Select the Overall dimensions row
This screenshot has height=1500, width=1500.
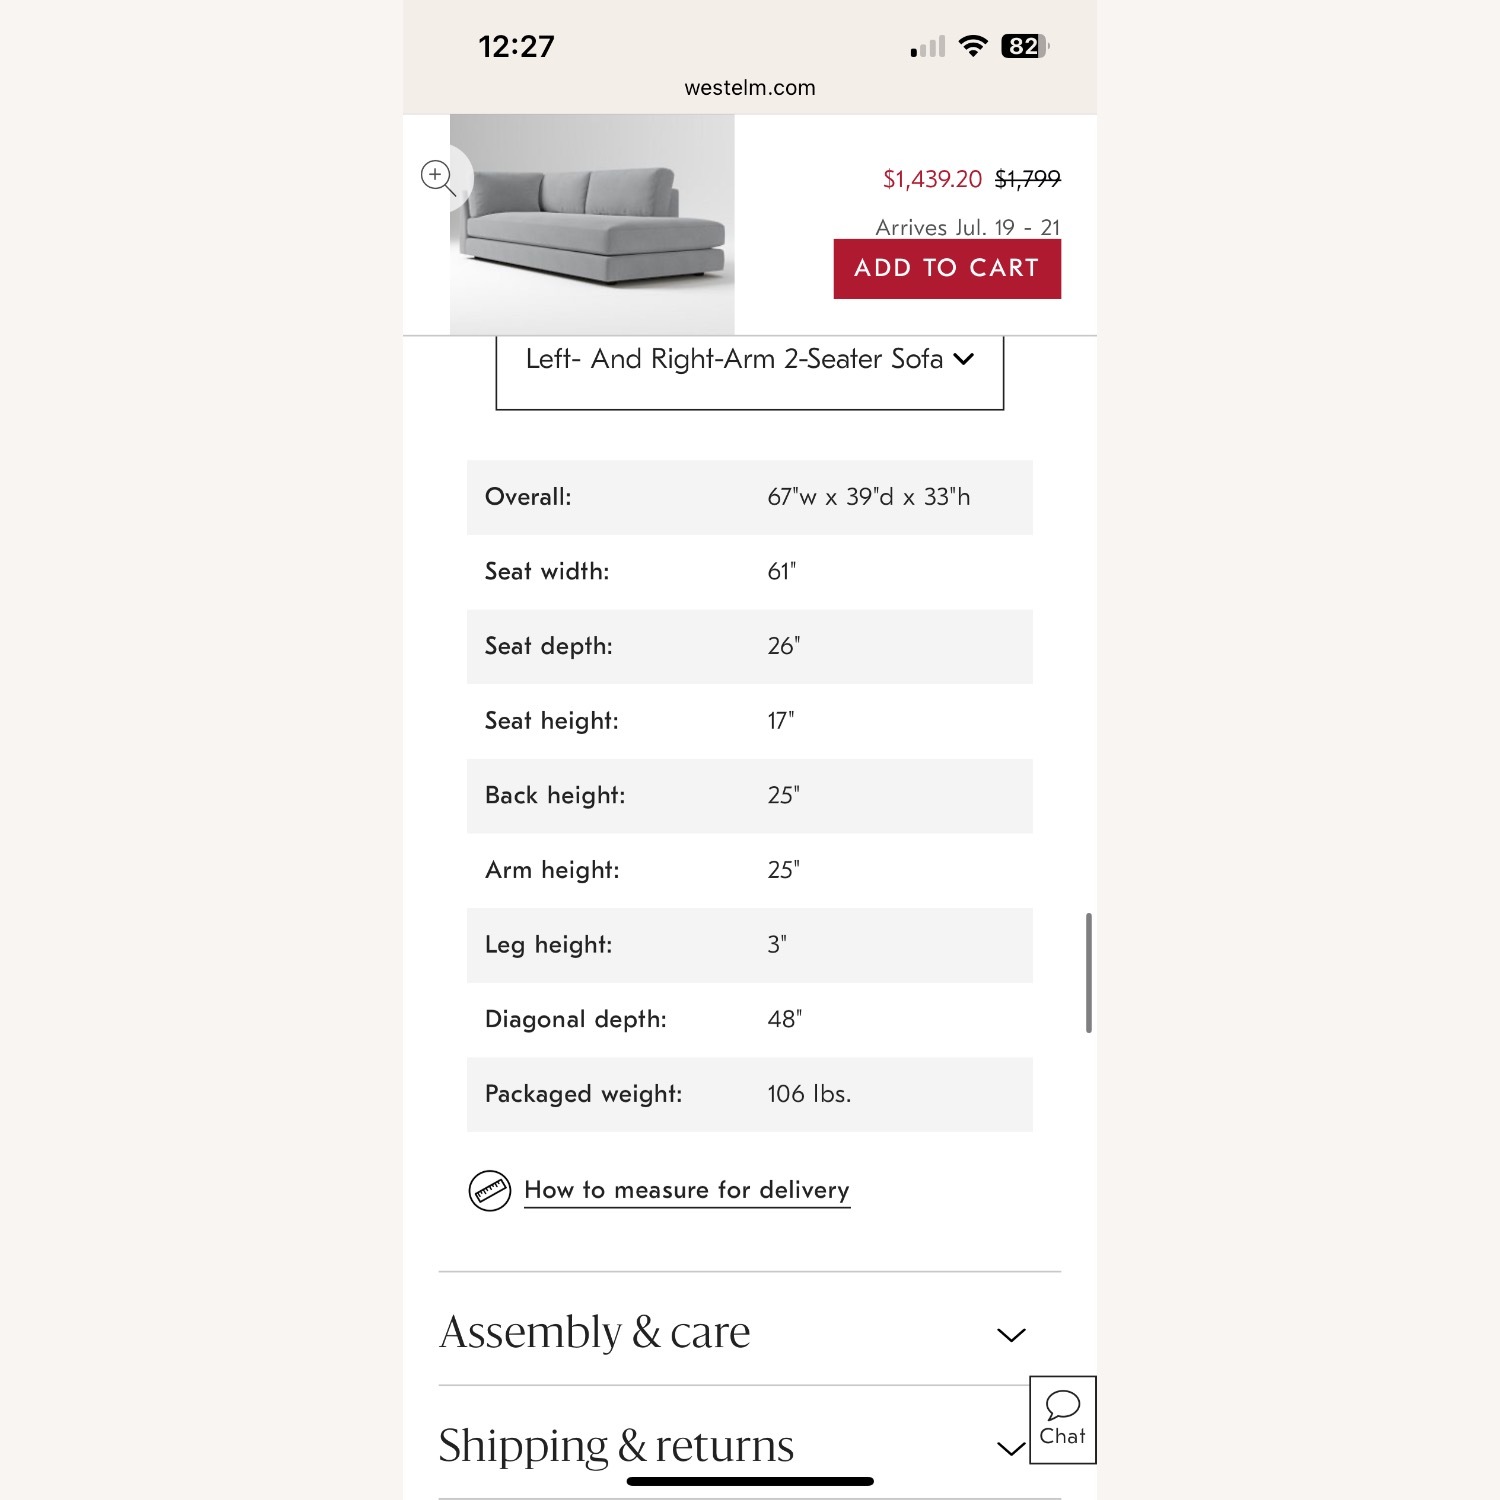point(749,497)
